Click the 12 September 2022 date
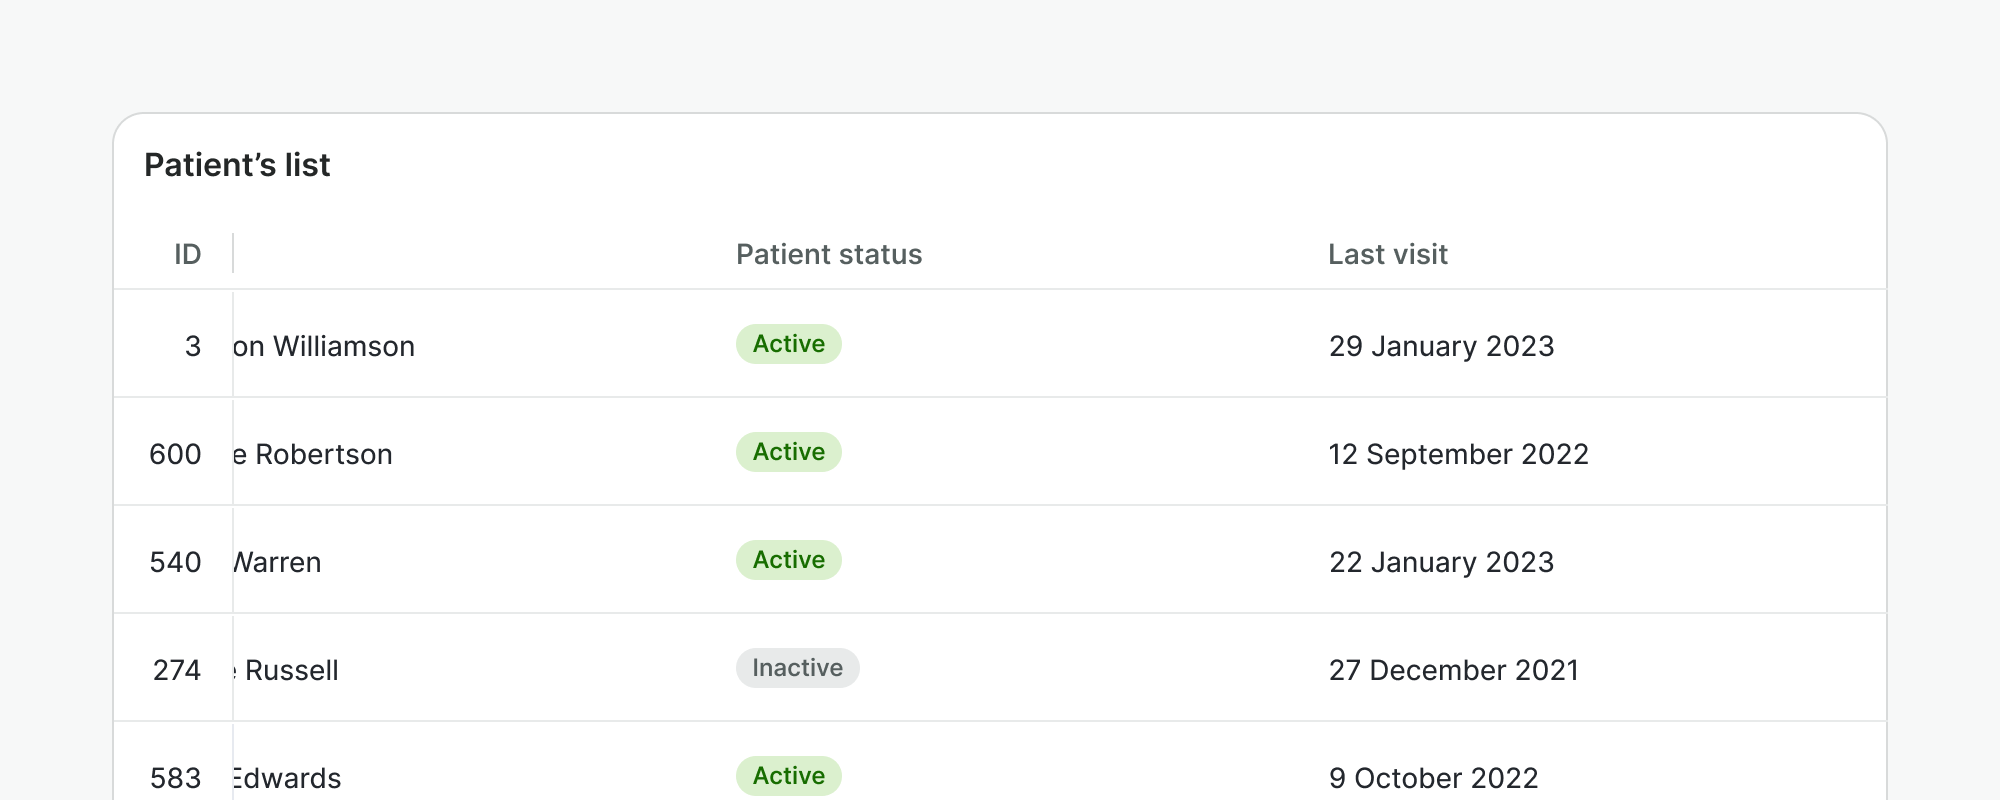This screenshot has width=2000, height=800. click(x=1458, y=454)
